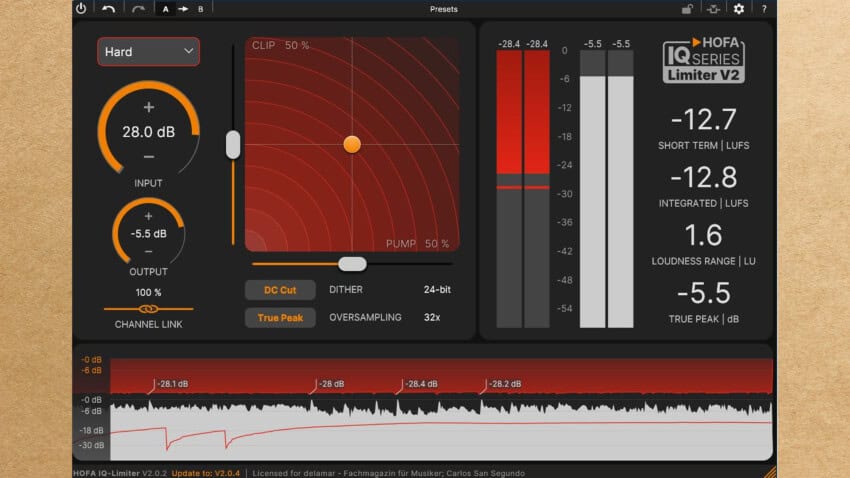Undo the last change with the arrow
Screen dimensions: 850x478
point(108,9)
